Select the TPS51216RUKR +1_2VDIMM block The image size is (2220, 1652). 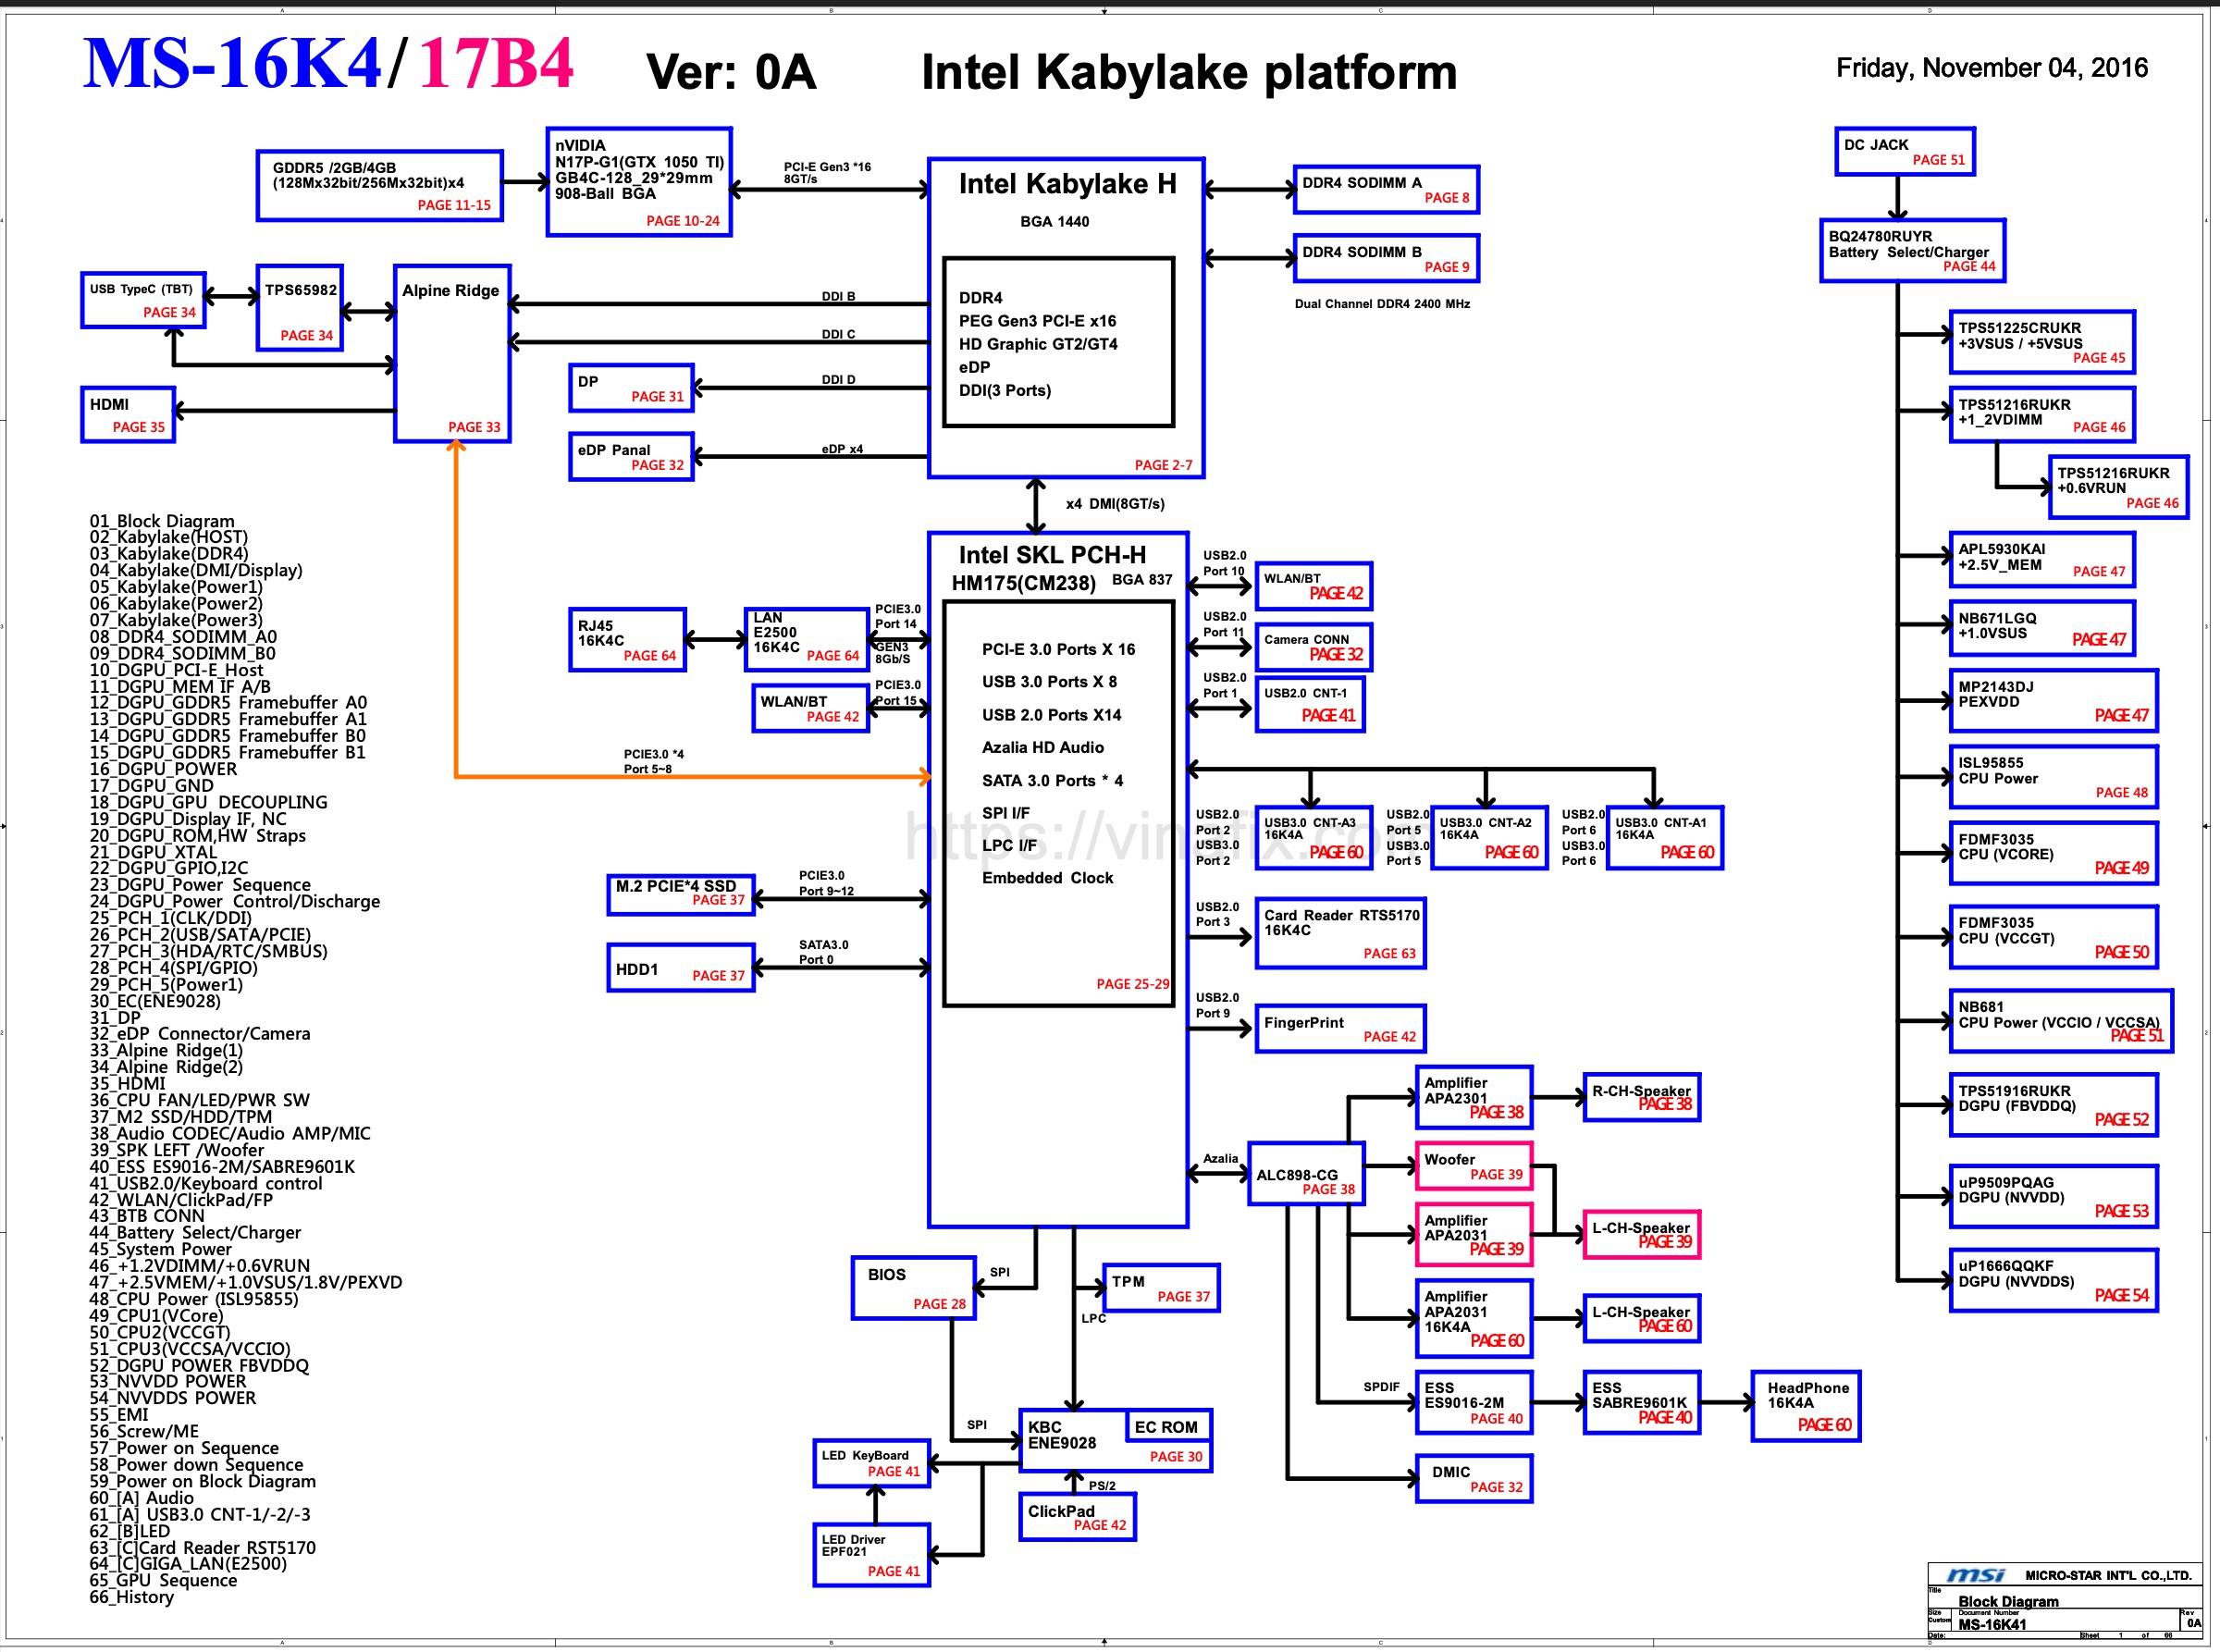pyautogui.click(x=2043, y=415)
